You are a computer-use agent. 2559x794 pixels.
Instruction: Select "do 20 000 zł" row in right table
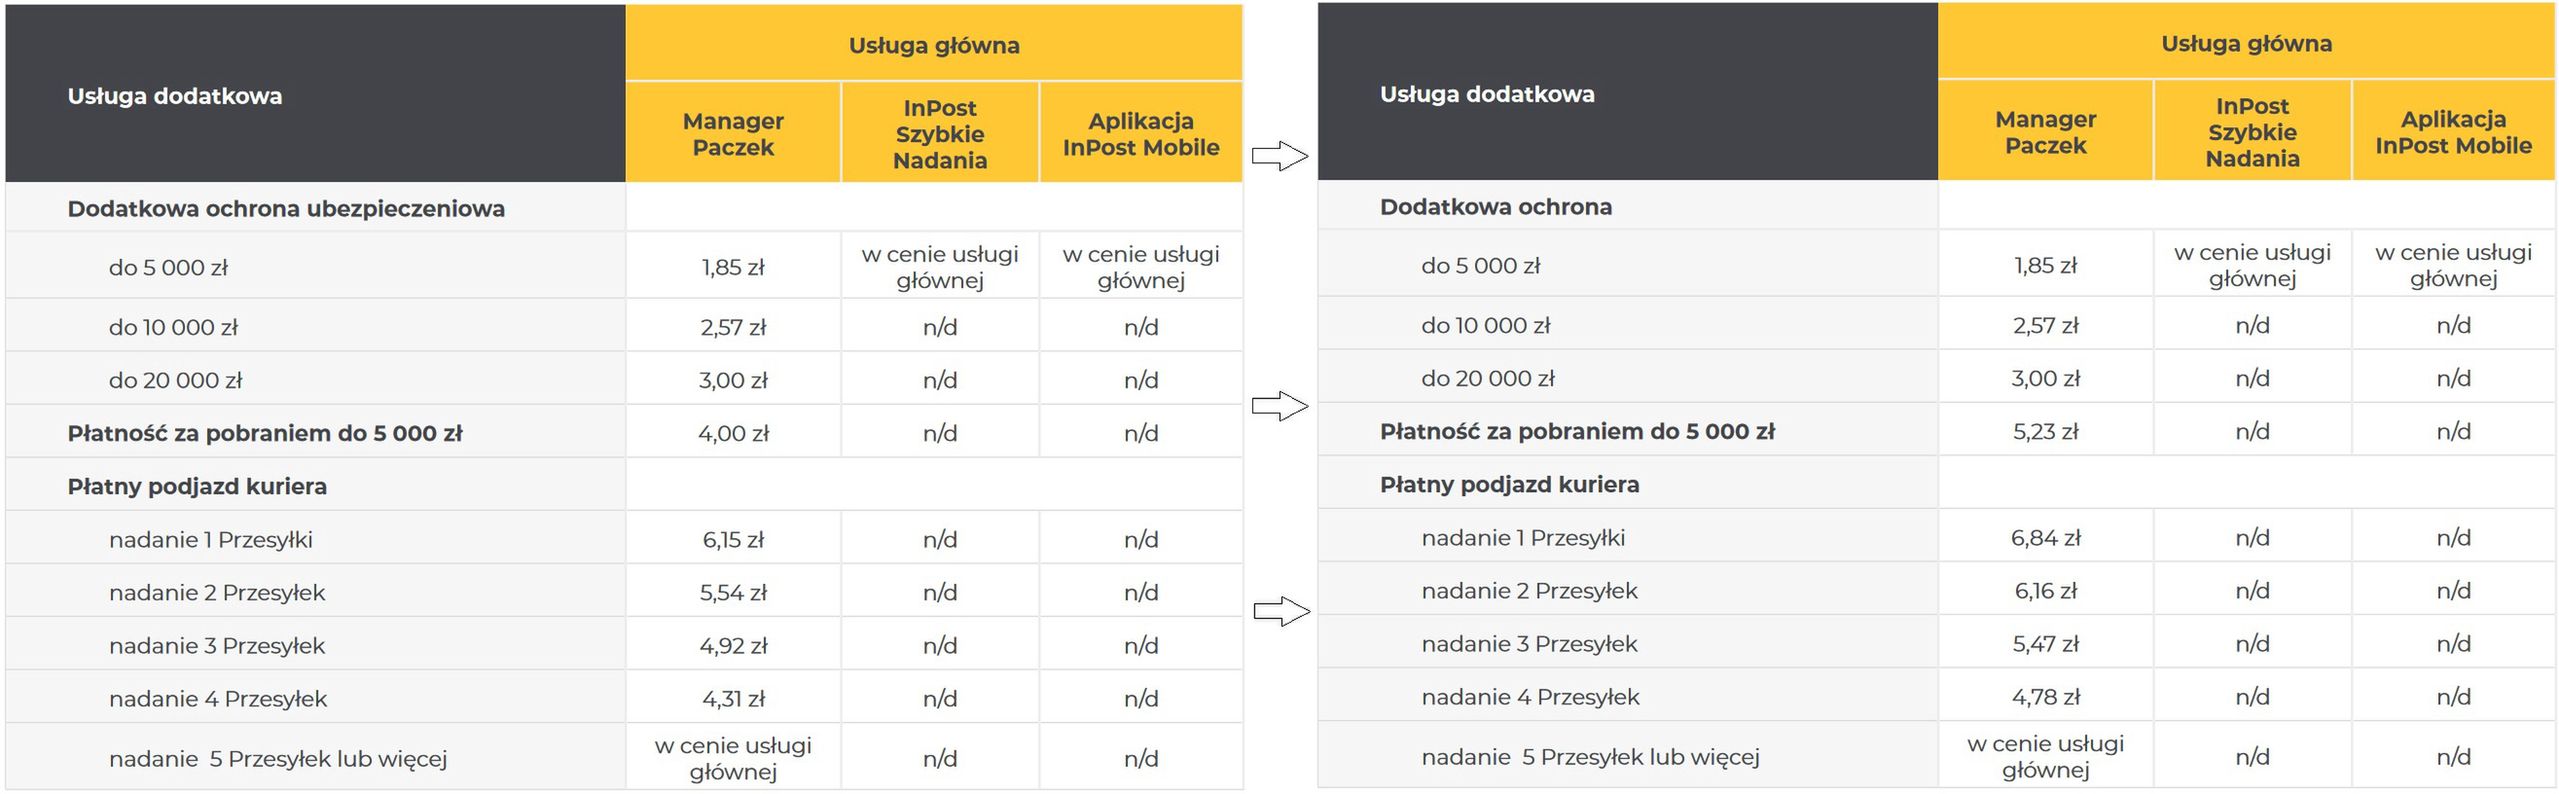[1487, 378]
